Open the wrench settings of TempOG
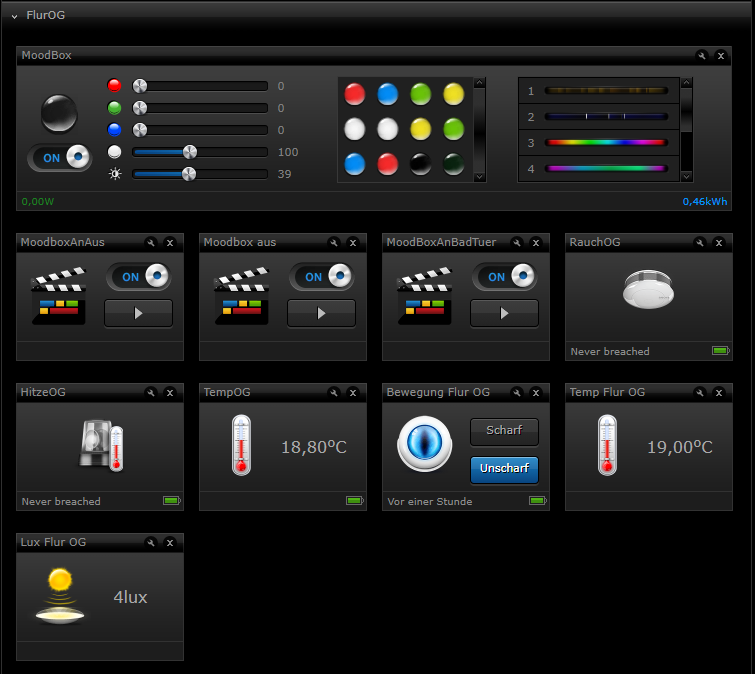The width and height of the screenshot is (755, 674). [x=334, y=393]
